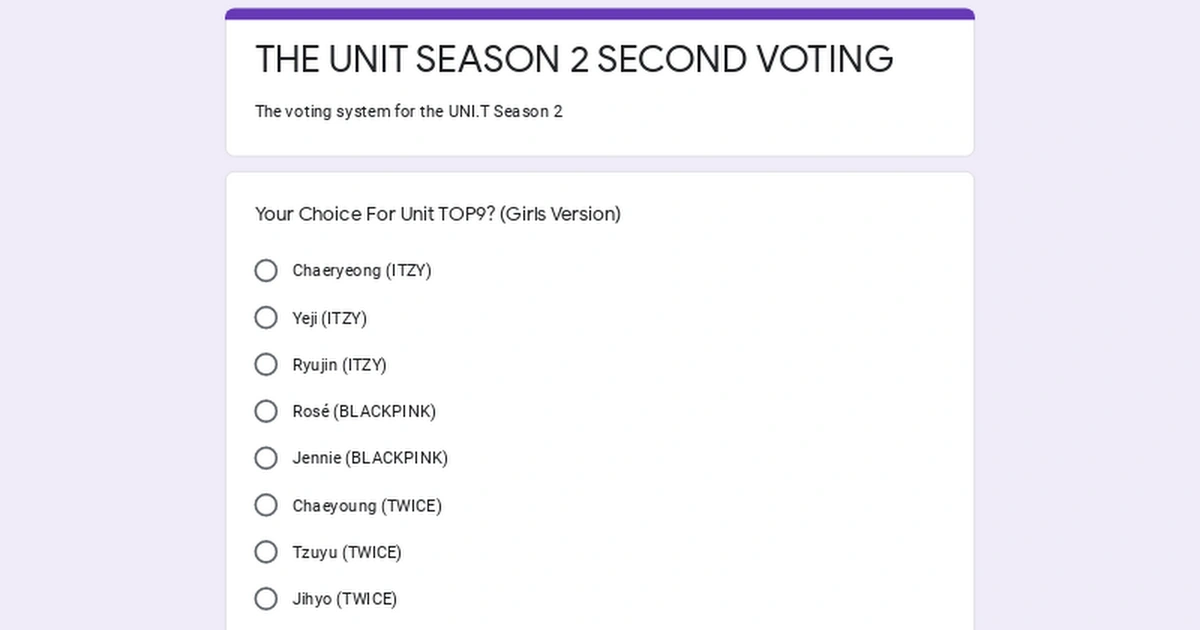
Task: Vote for Jihyo (TWICE)
Action: point(266,598)
